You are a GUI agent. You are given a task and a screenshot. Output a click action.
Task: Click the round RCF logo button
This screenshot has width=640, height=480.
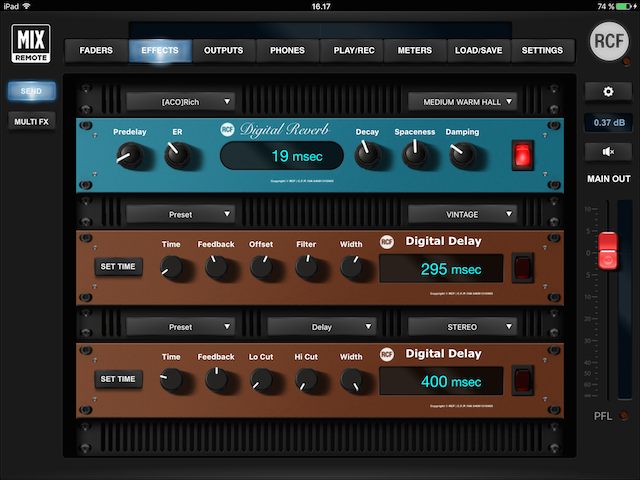point(609,41)
